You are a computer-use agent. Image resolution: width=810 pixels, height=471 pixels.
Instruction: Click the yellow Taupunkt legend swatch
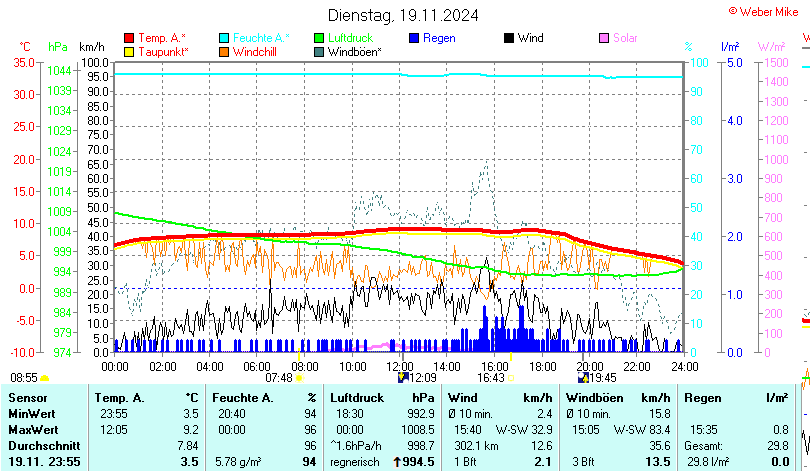click(x=129, y=51)
